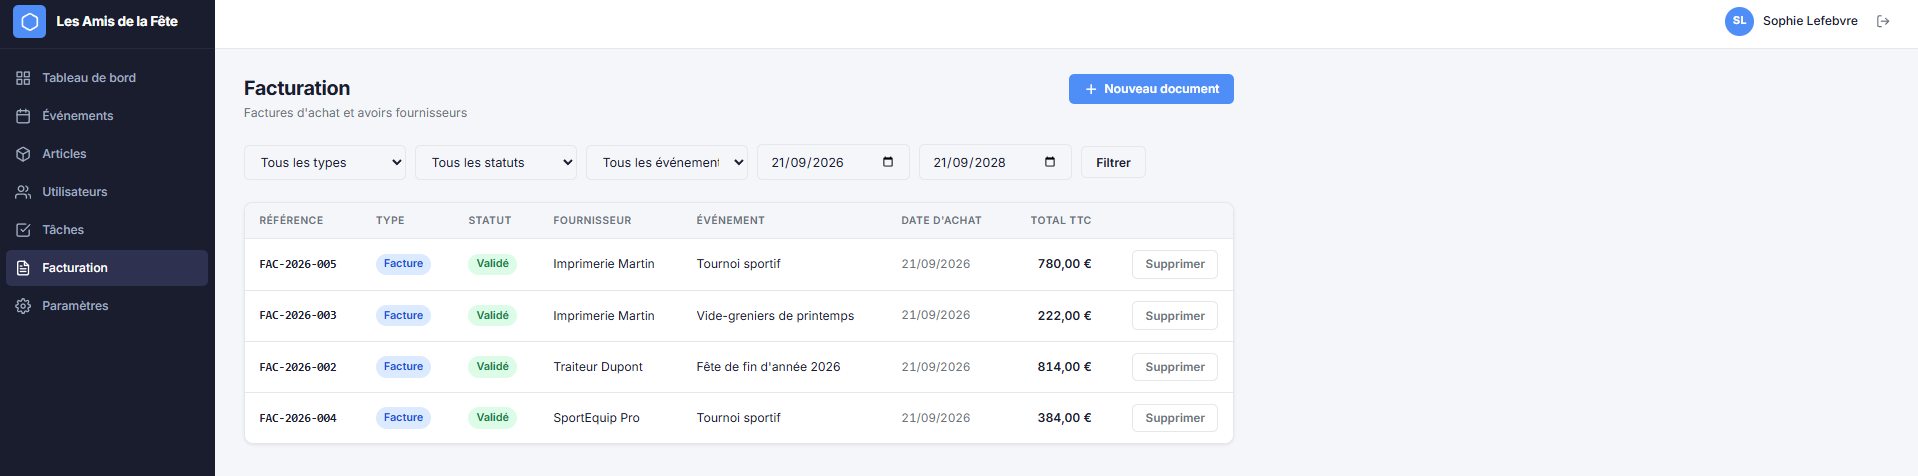Click the Filtrer button

point(1113,162)
